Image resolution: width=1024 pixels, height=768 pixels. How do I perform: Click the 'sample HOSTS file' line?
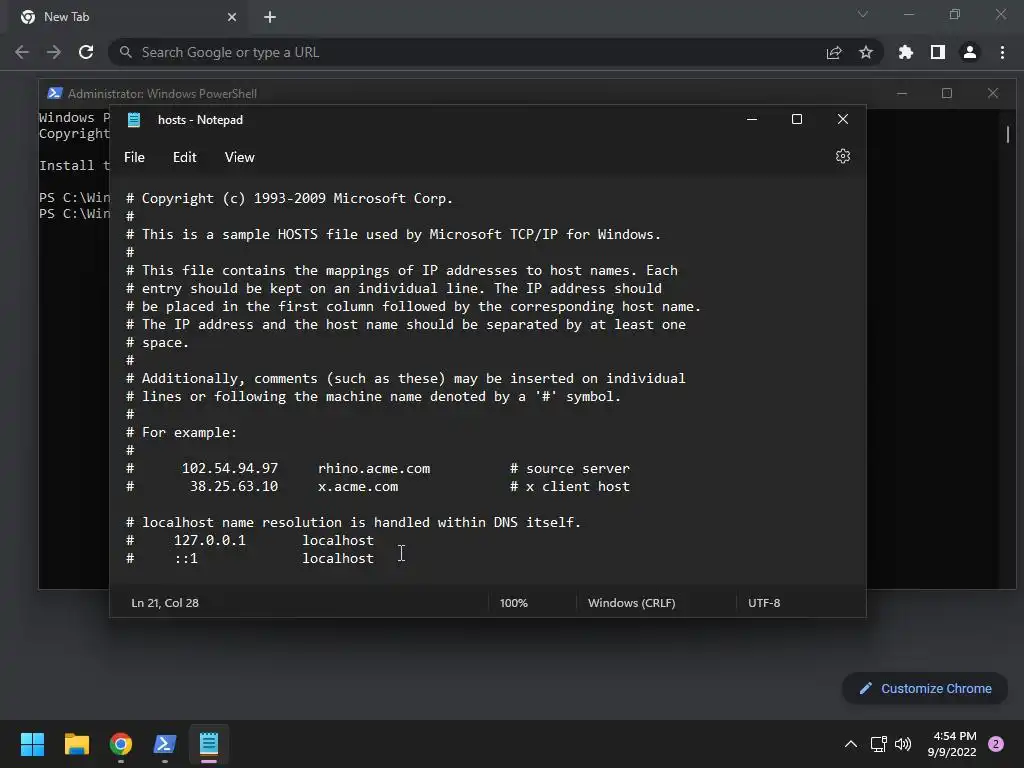point(393,234)
